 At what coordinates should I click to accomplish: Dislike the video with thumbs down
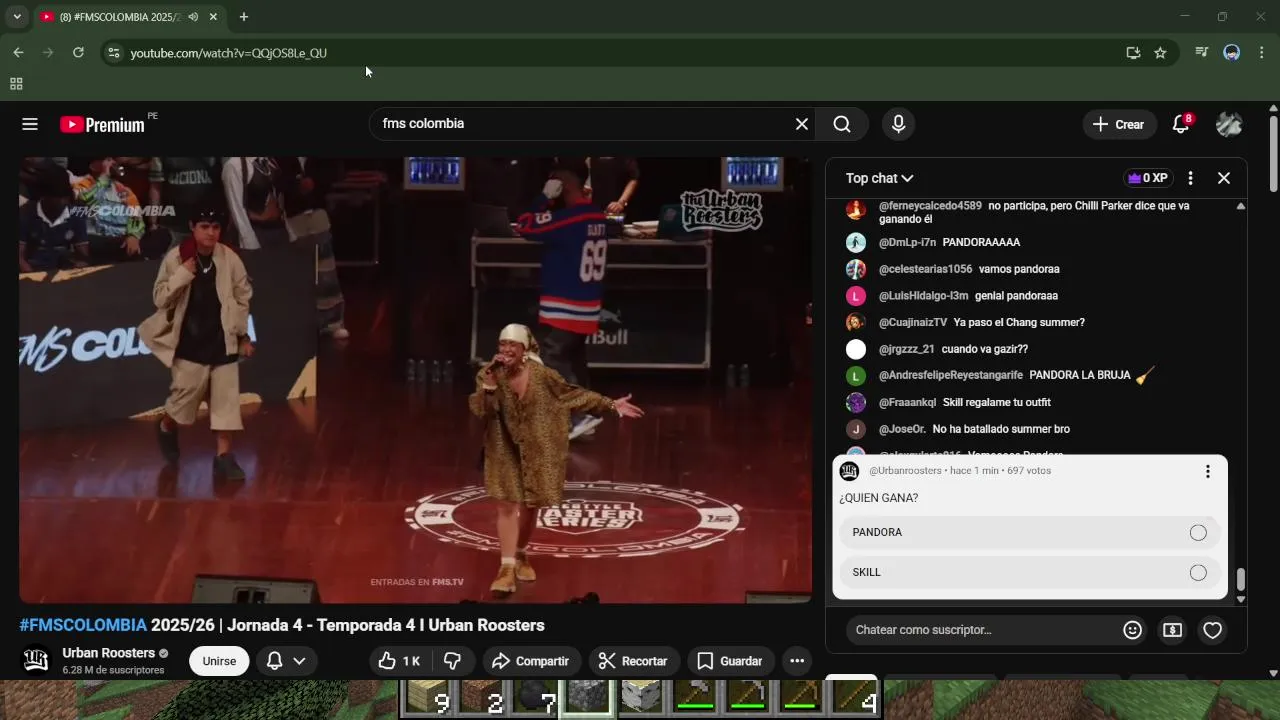click(452, 661)
